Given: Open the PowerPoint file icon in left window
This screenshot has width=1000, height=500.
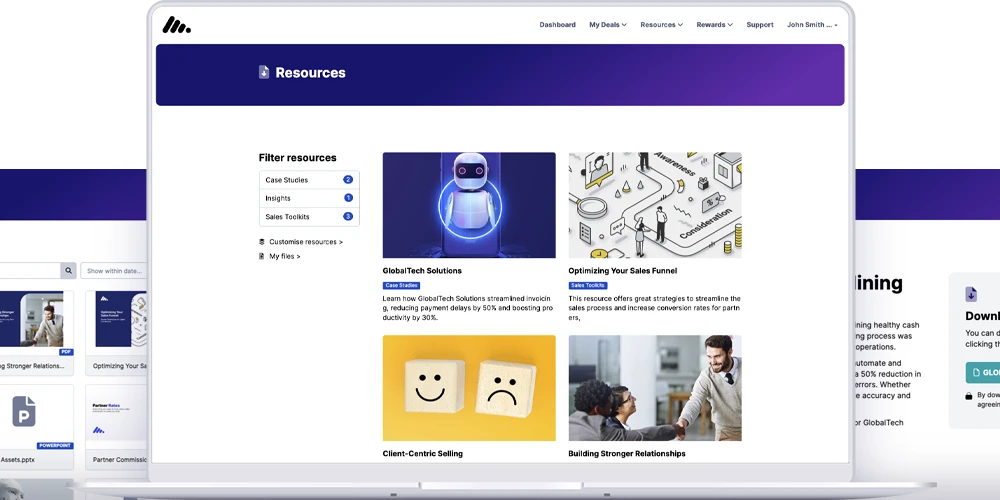Looking at the screenshot, I should coord(24,411).
